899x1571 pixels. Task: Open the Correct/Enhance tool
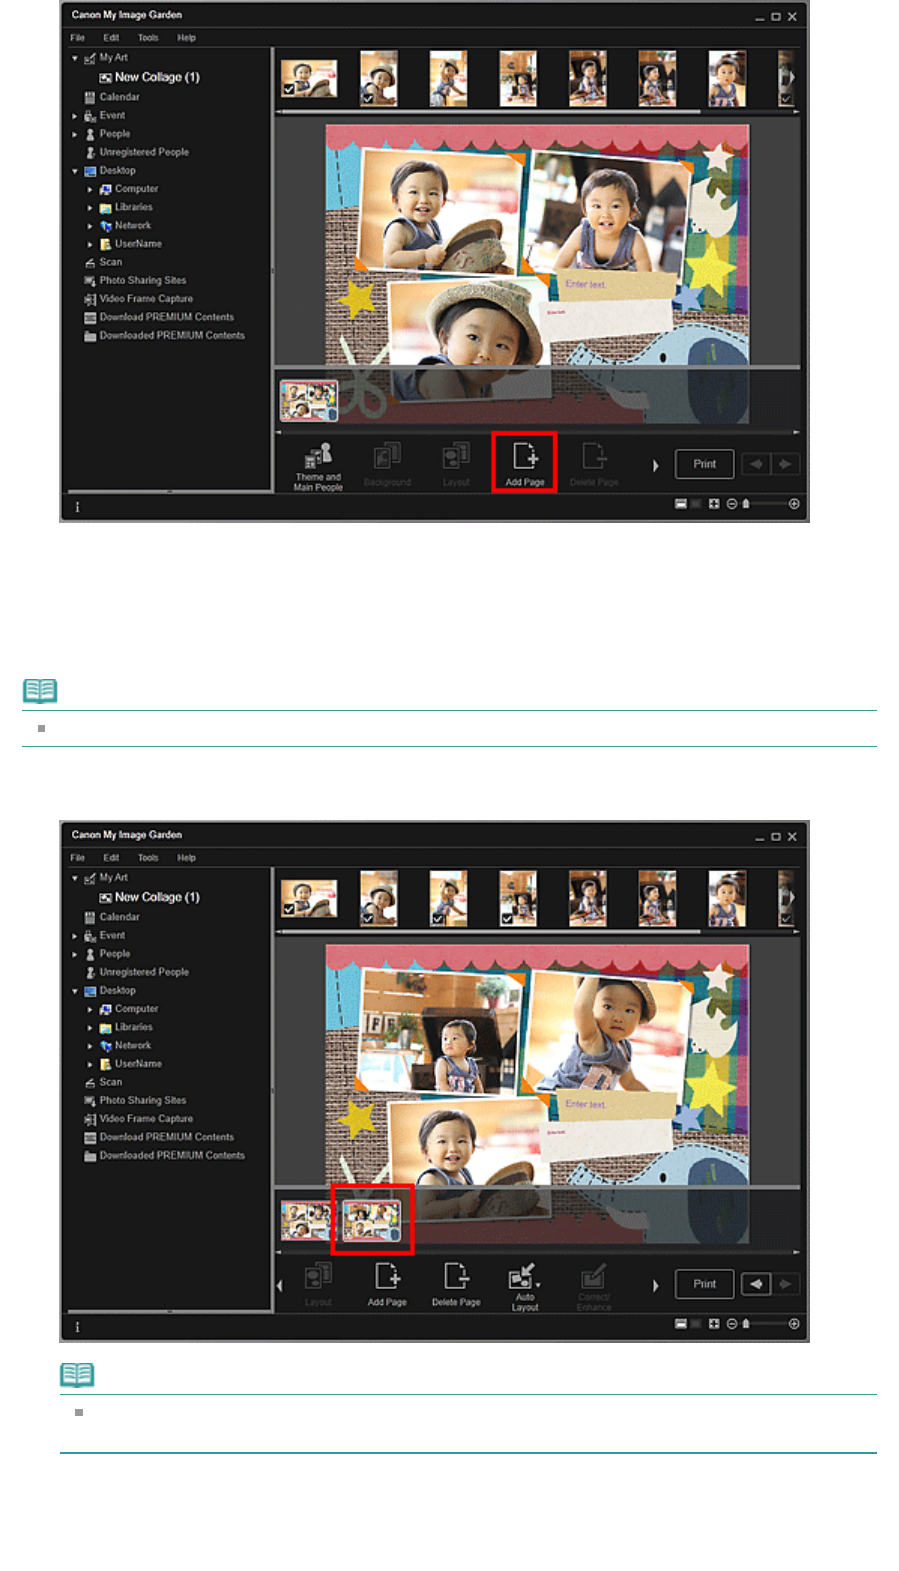tap(594, 1286)
